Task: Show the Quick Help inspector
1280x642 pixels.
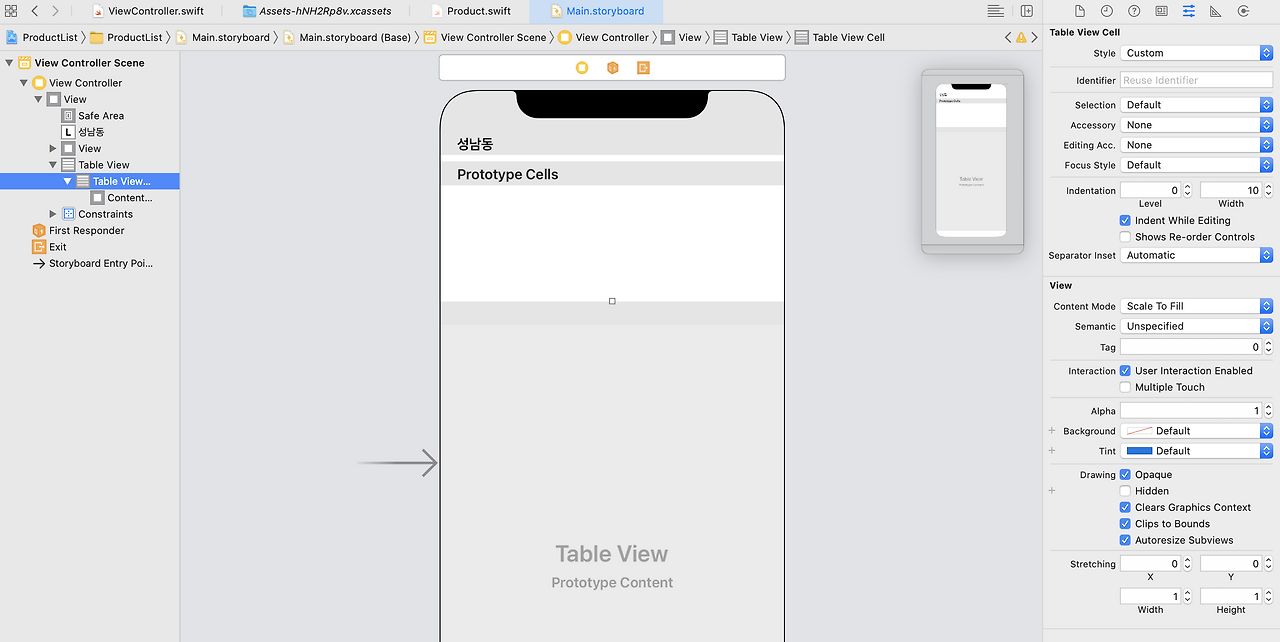Action: coord(1134,11)
